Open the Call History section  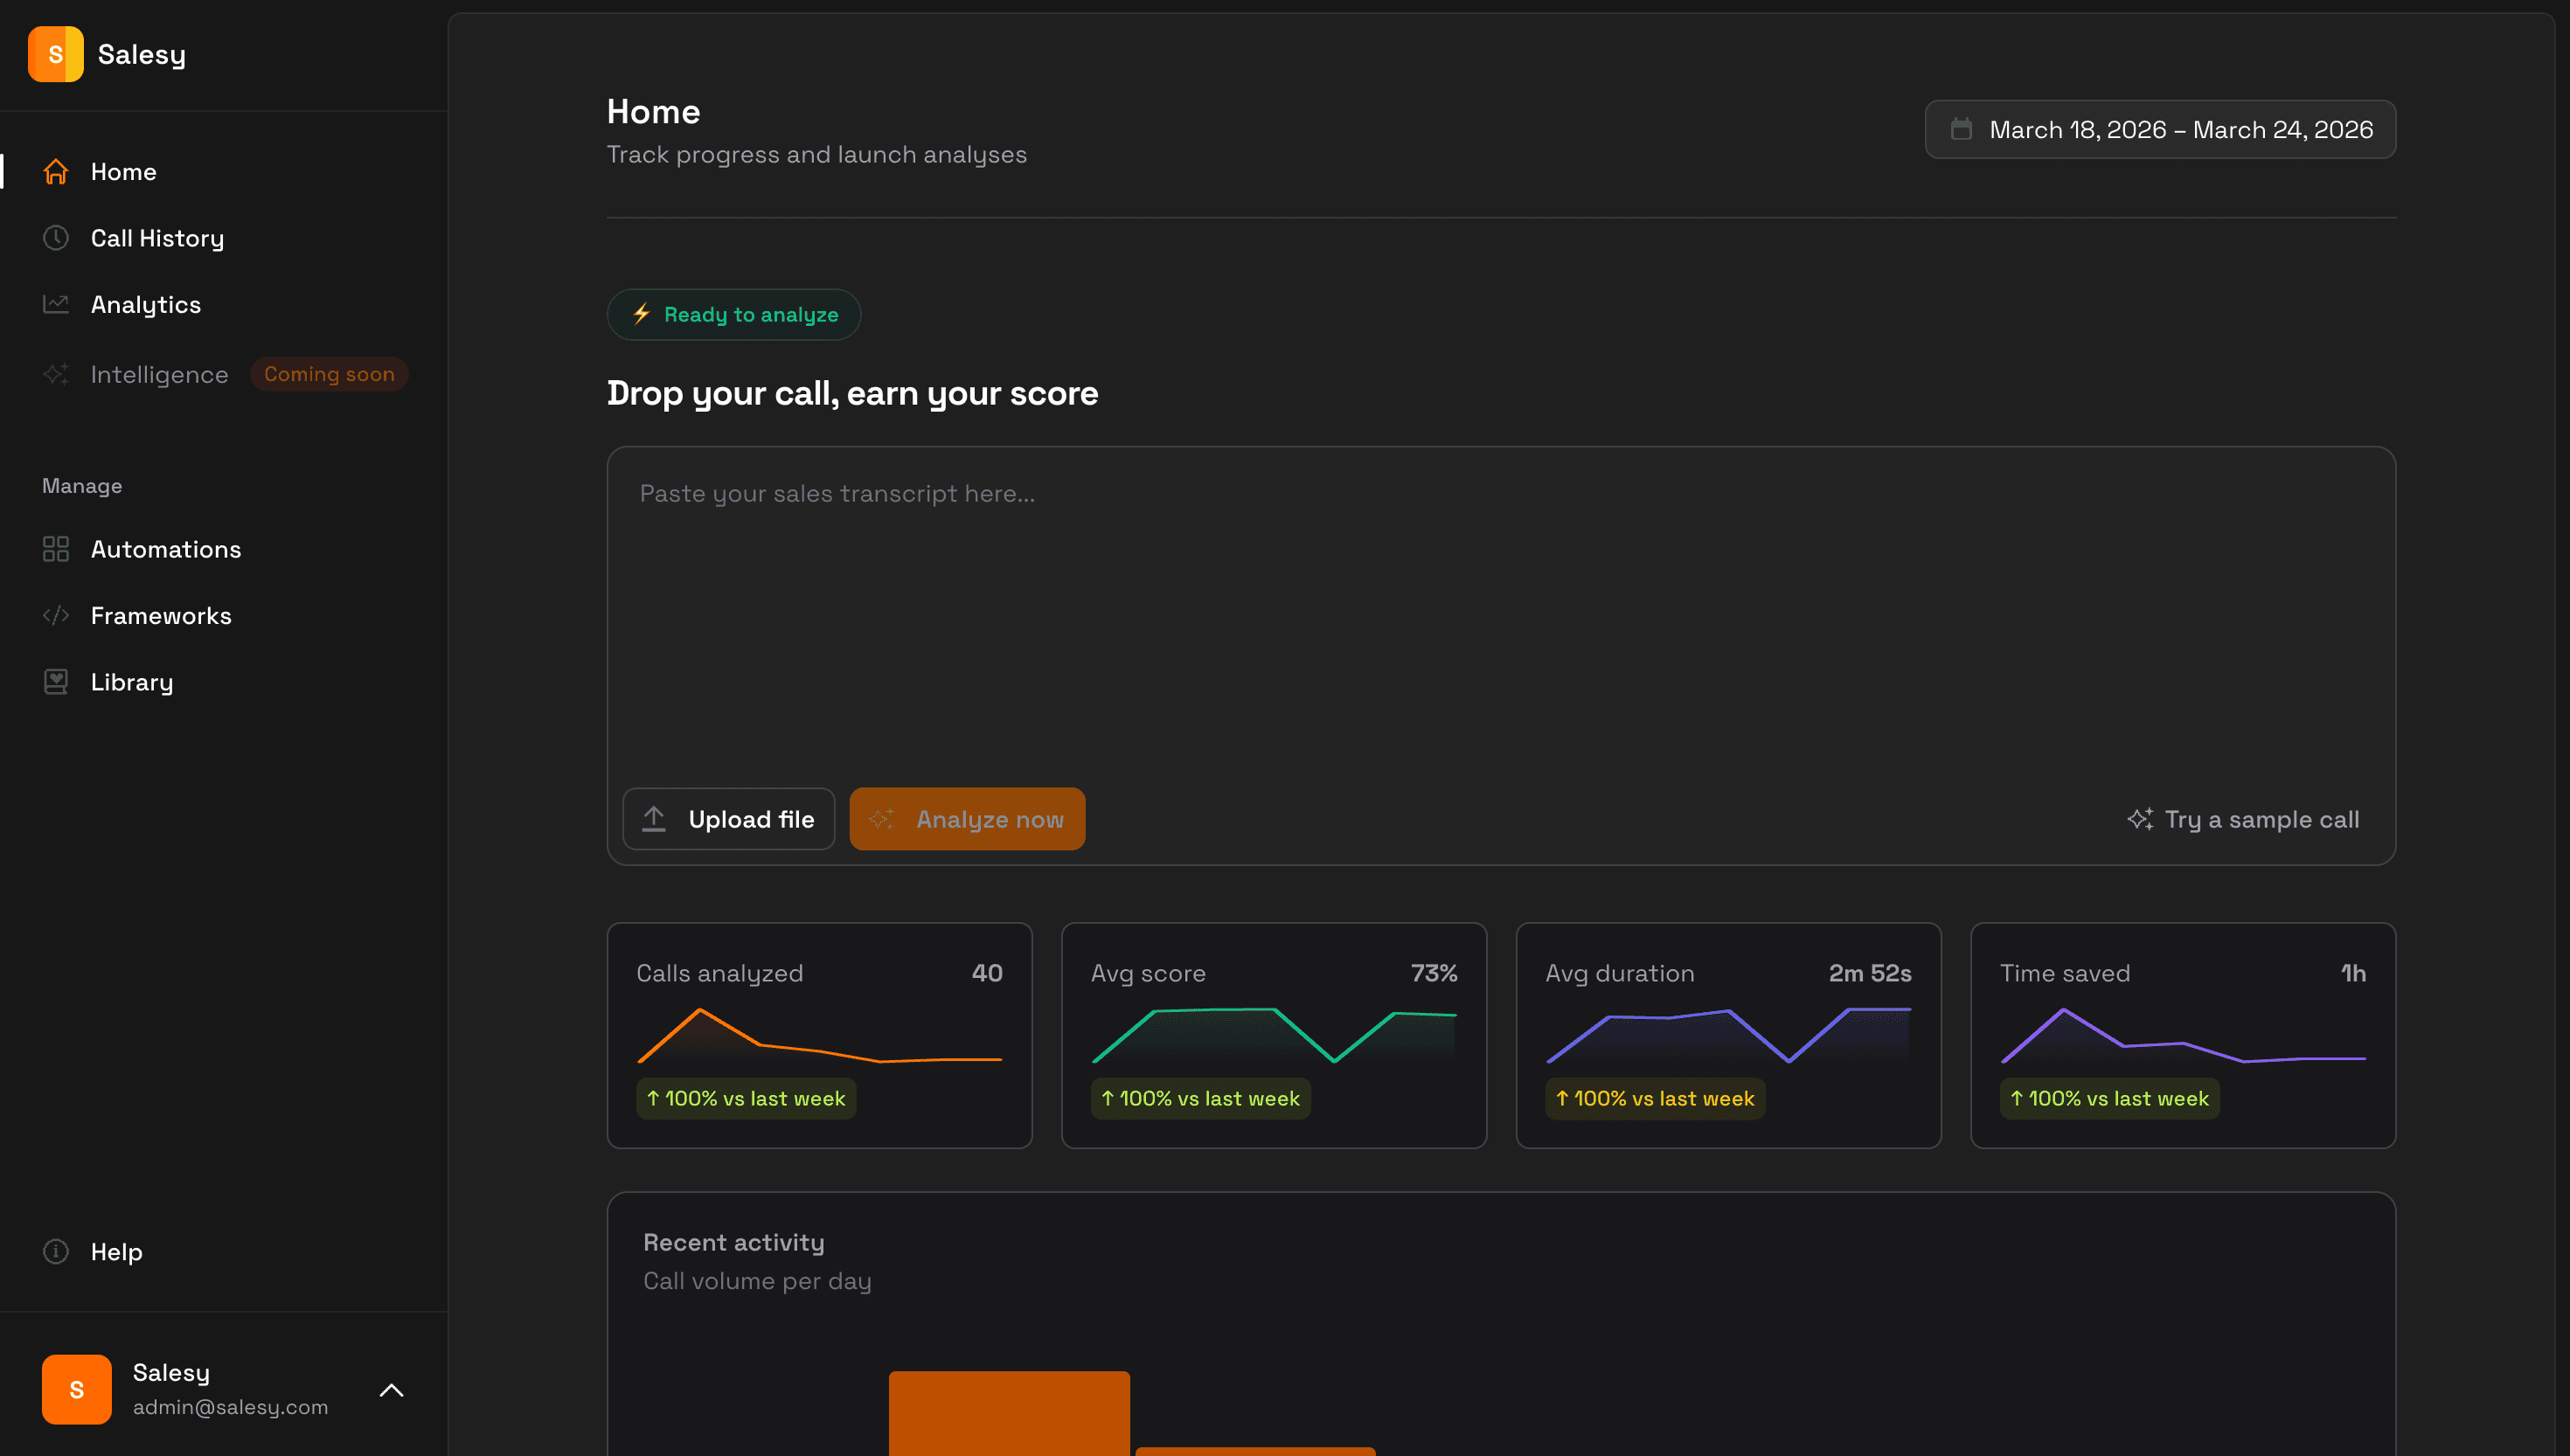coord(157,238)
